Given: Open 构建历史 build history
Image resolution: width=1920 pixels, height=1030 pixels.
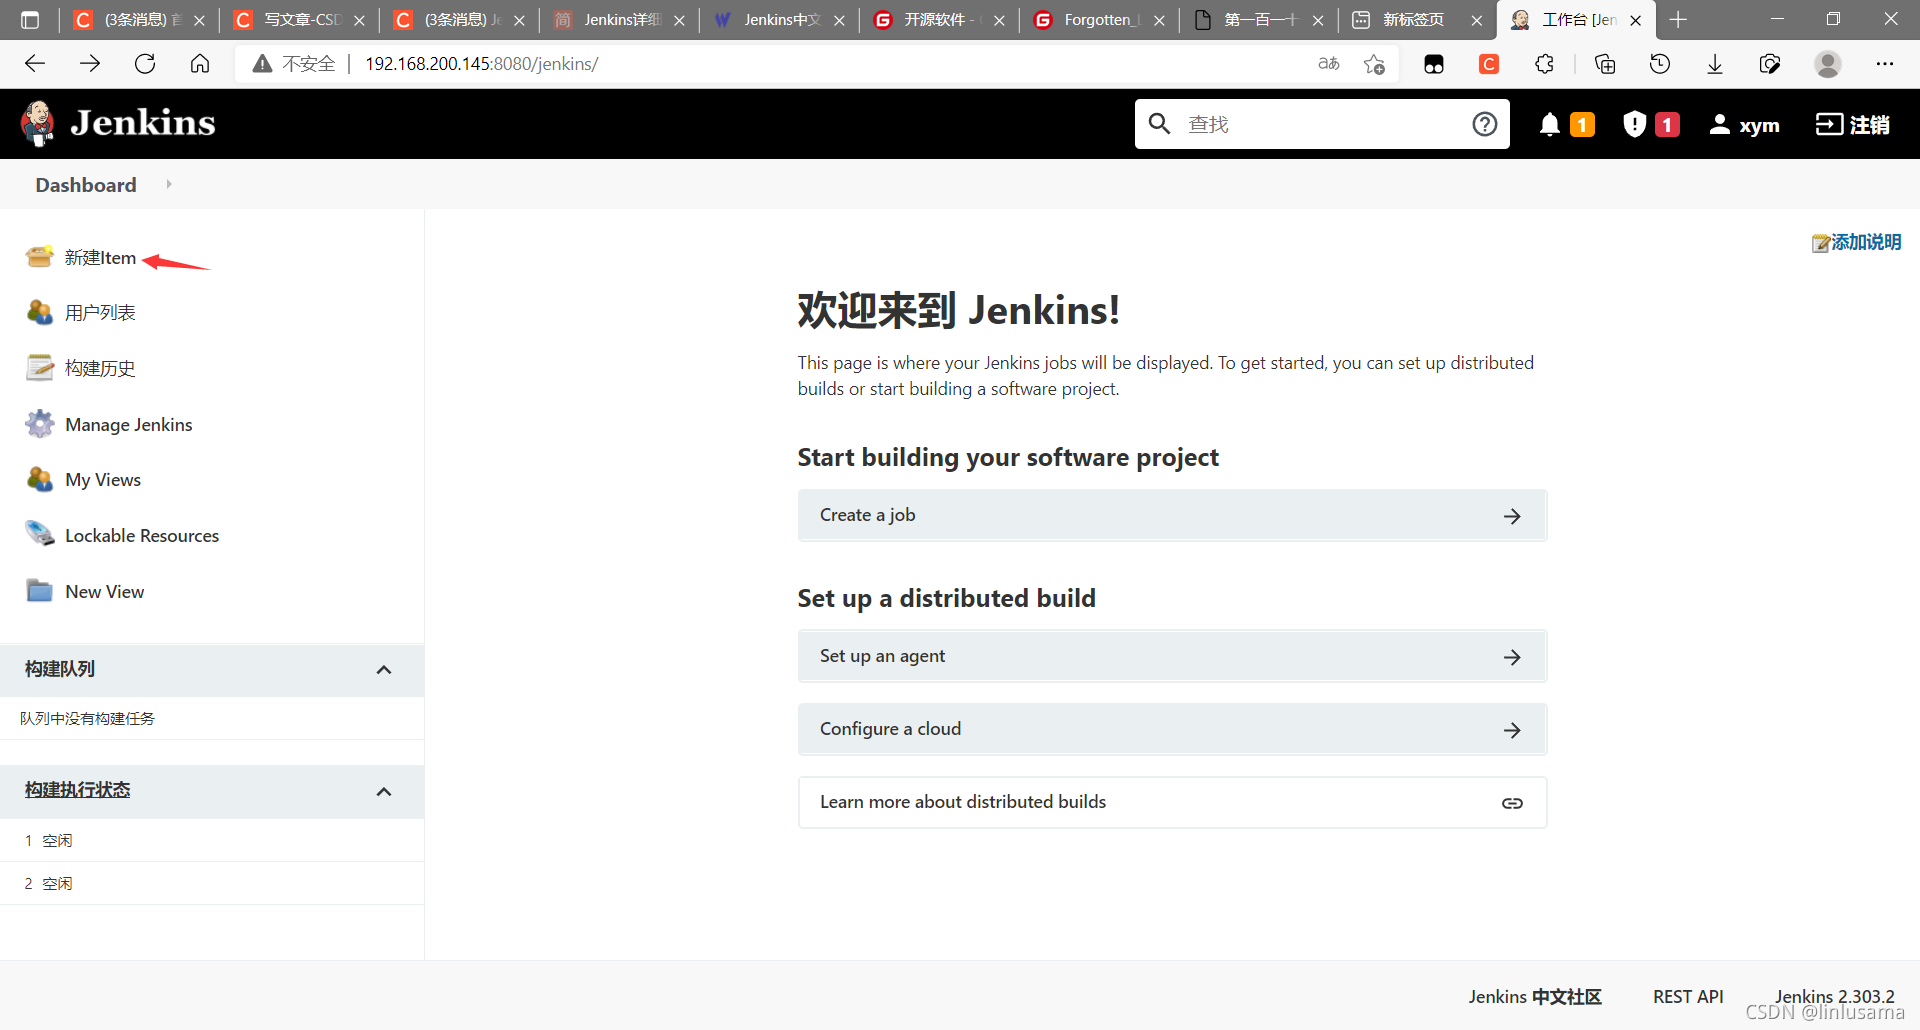Looking at the screenshot, I should [x=100, y=368].
